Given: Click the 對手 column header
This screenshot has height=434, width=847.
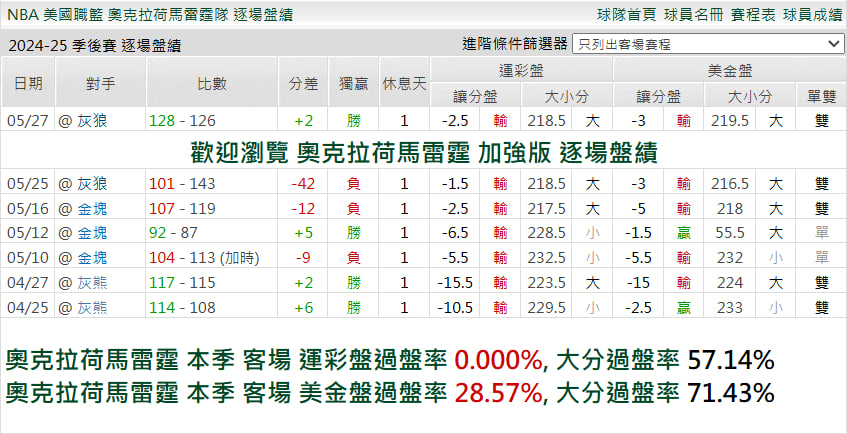Looking at the screenshot, I should tap(100, 84).
